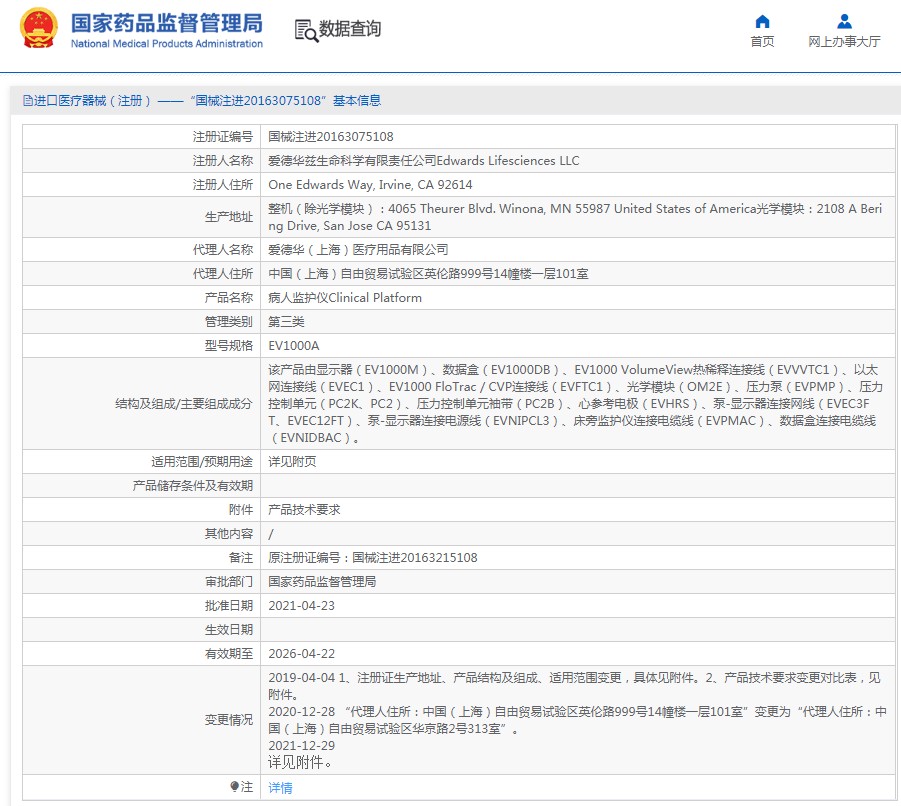Viewport: 901px width, 806px height.
Task: Click the 产品储存条件及有效期 label
Action: [192, 486]
